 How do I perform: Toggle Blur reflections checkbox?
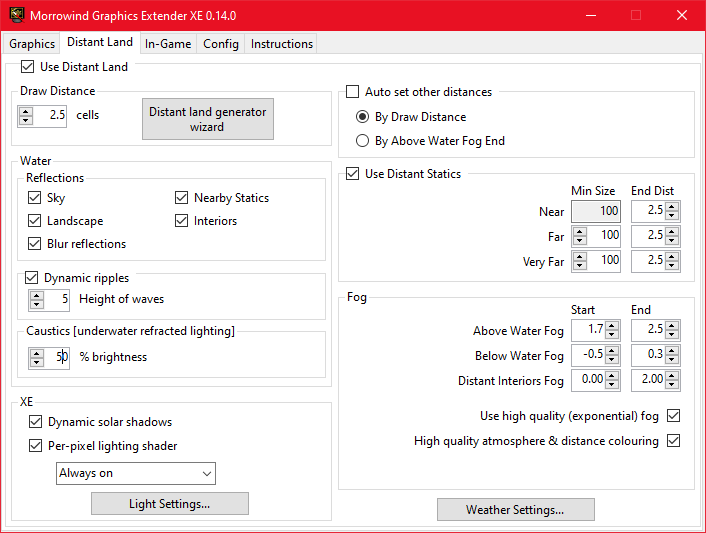(x=34, y=244)
